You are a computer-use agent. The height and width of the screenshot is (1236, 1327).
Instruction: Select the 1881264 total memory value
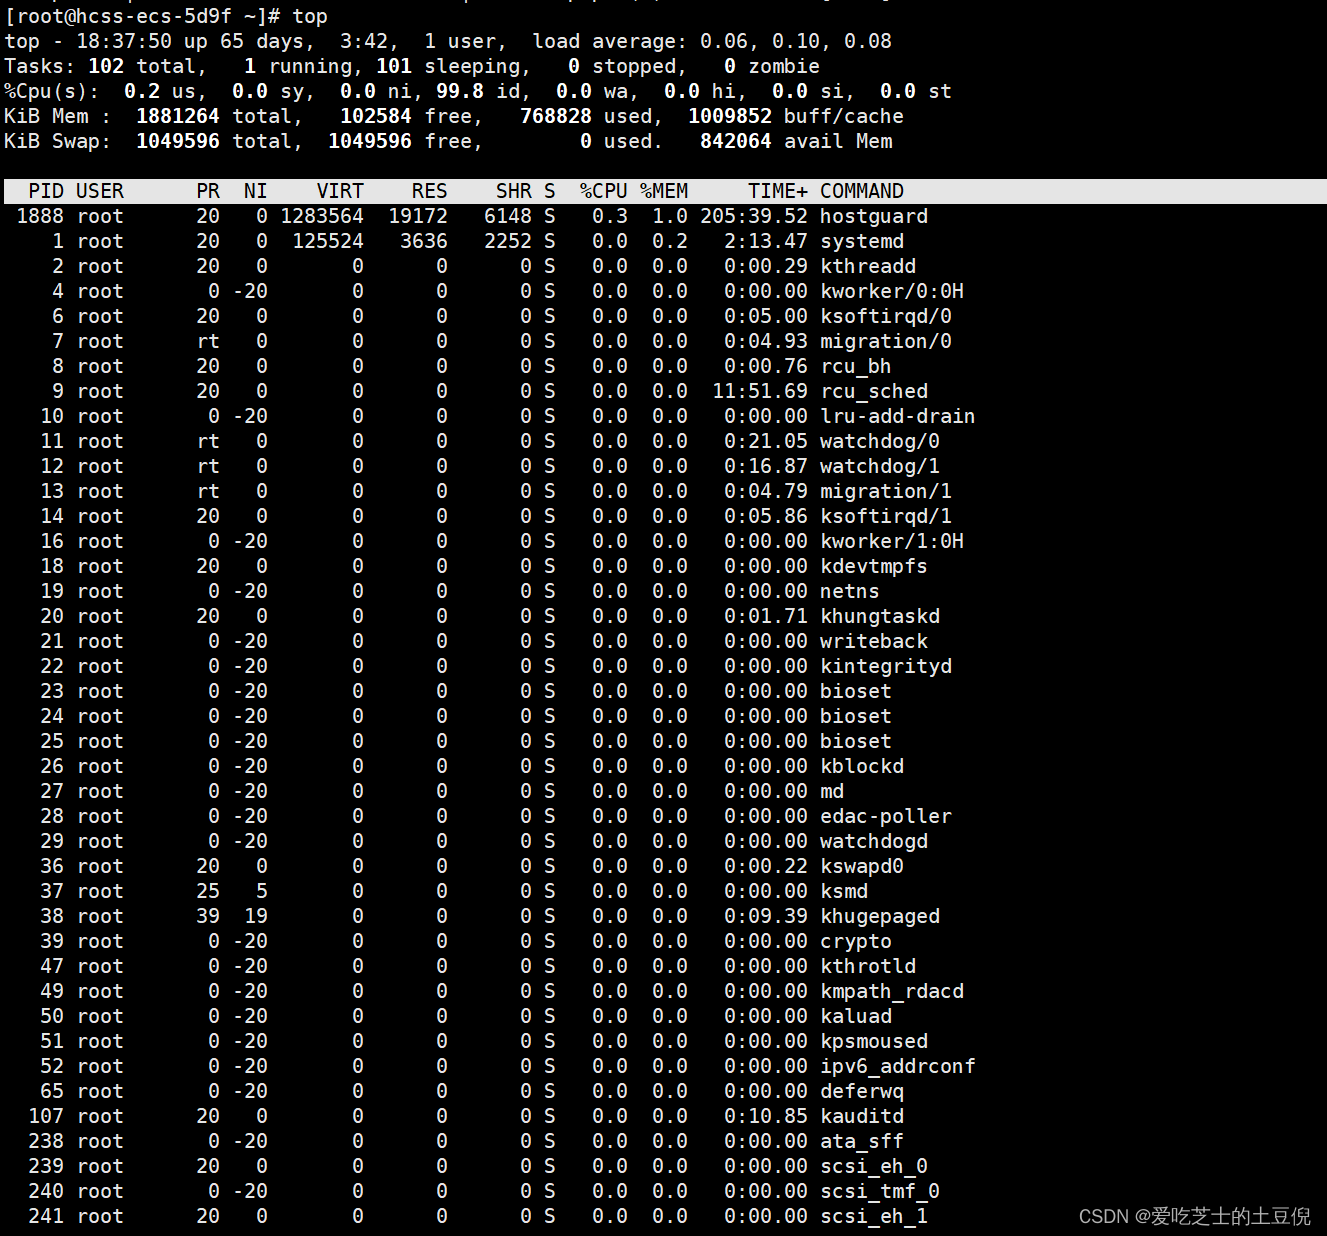click(x=178, y=116)
